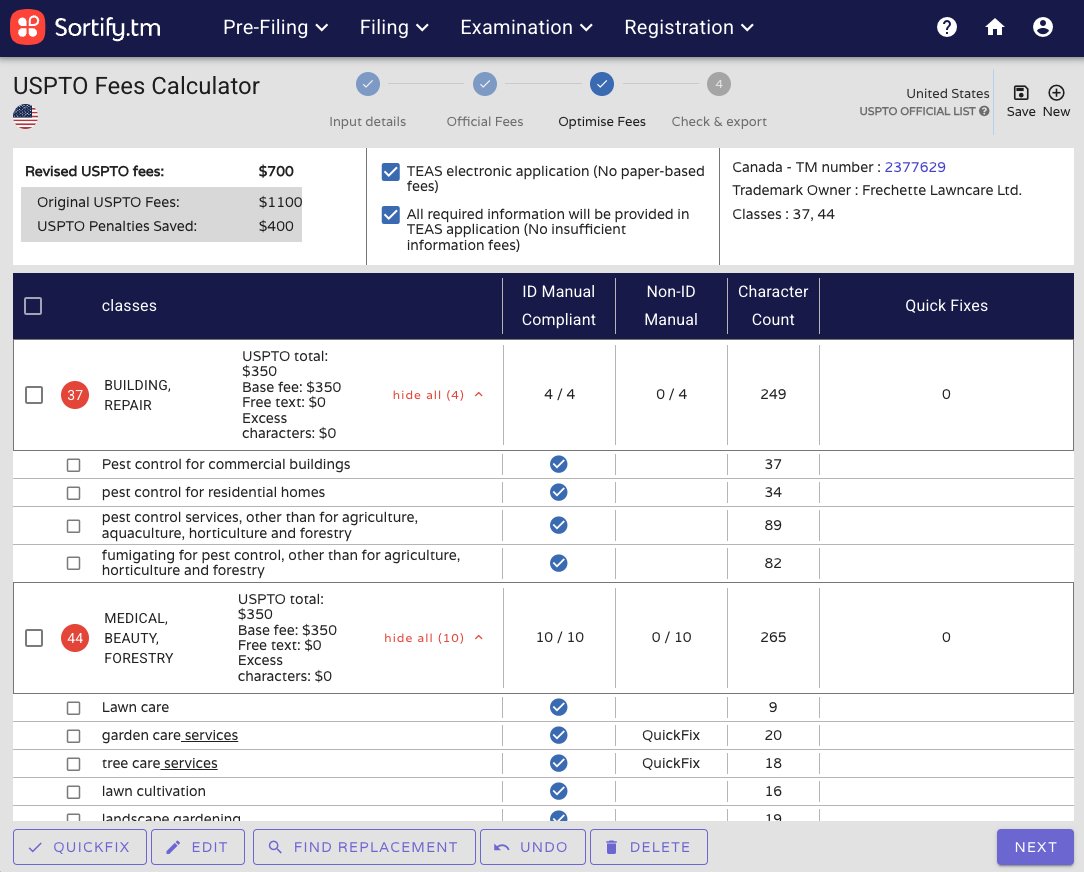This screenshot has width=1084, height=872.
Task: Check lawn cultivation checkbox
Action: click(73, 792)
